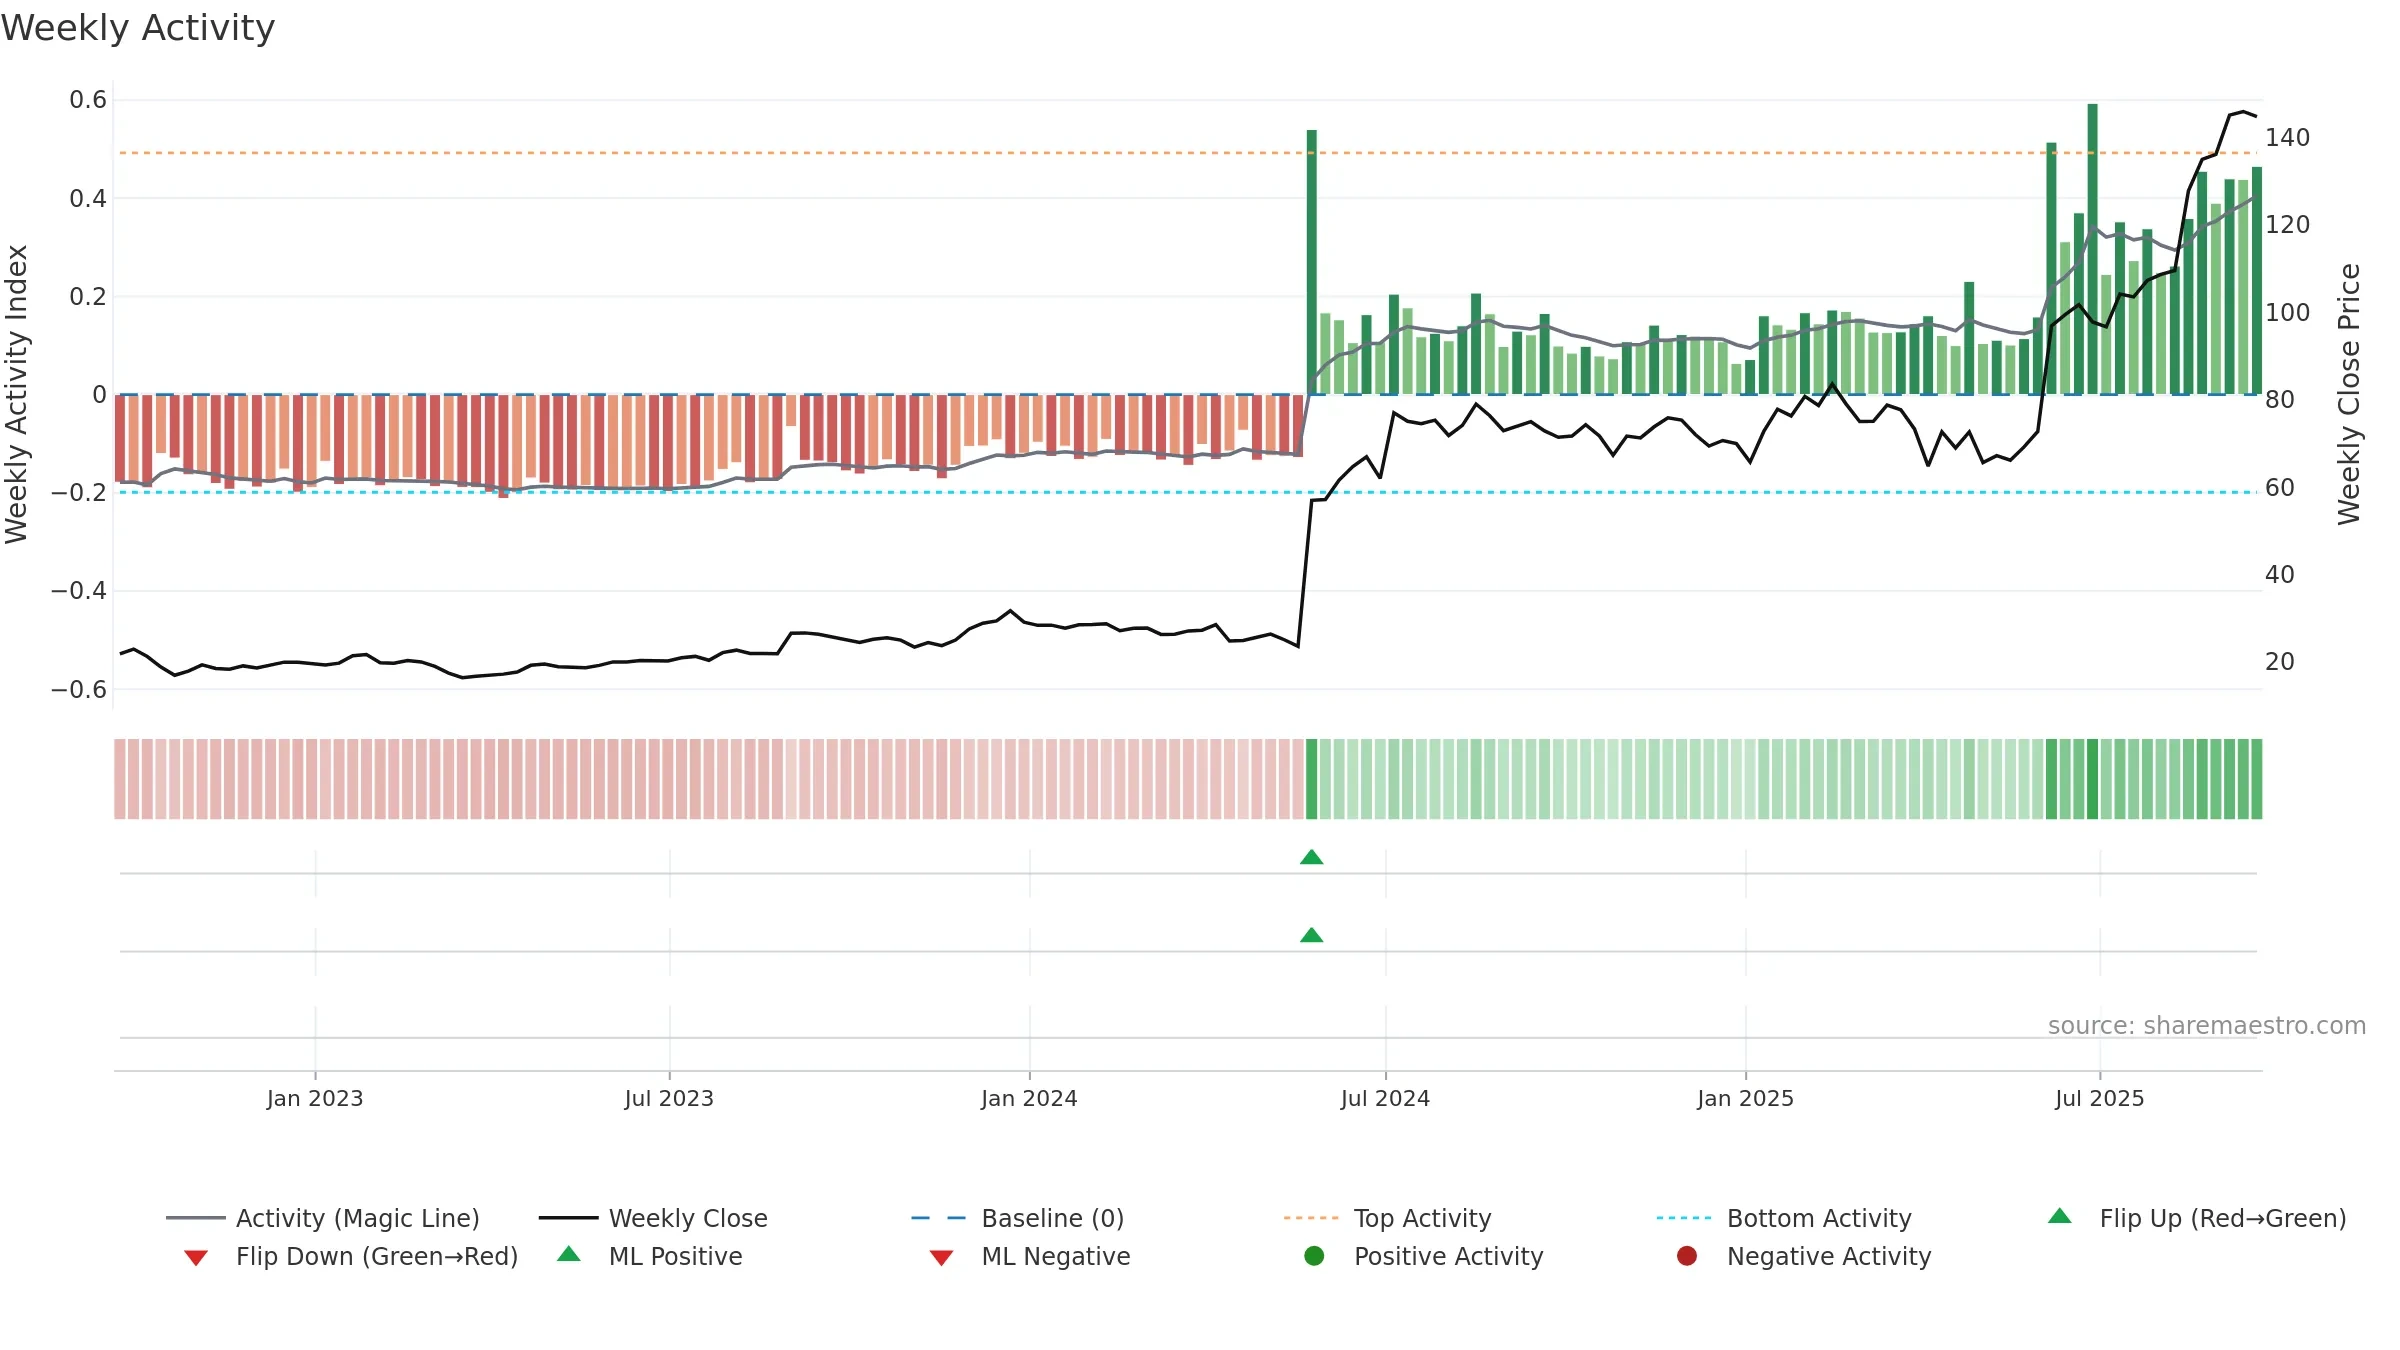Click the cyan dotted Bottom Activity legend sample
This screenshot has height=1350, width=2400.
coord(1684,1218)
